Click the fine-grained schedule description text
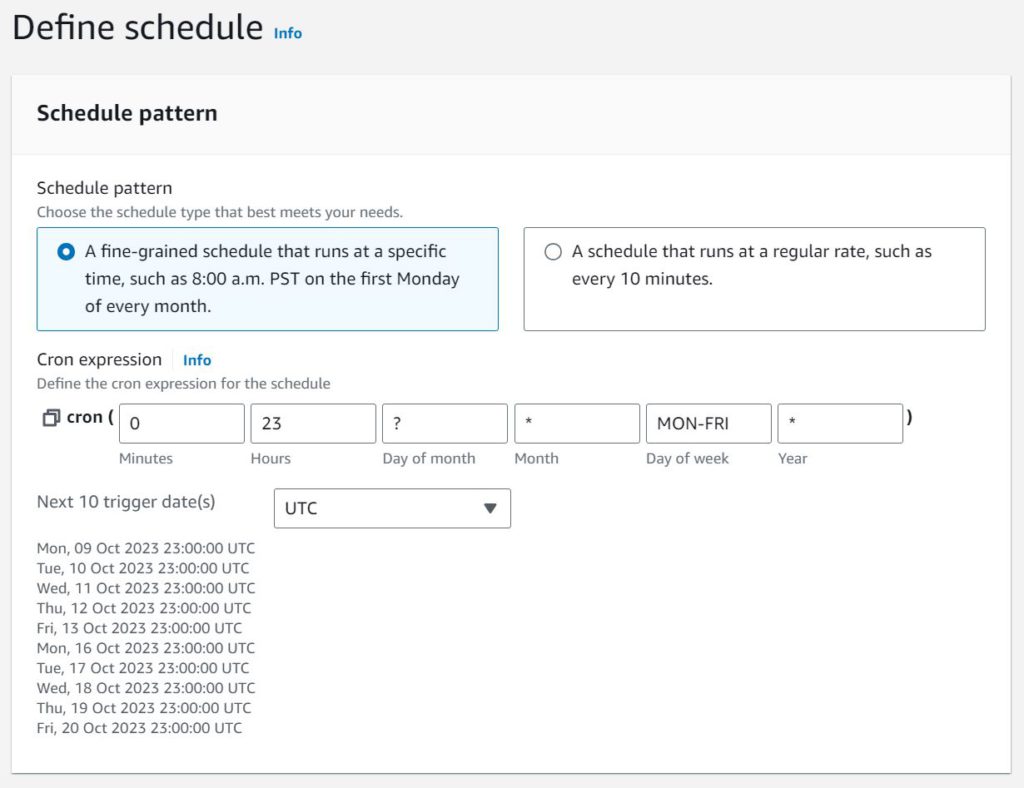1024x788 pixels. pos(272,279)
